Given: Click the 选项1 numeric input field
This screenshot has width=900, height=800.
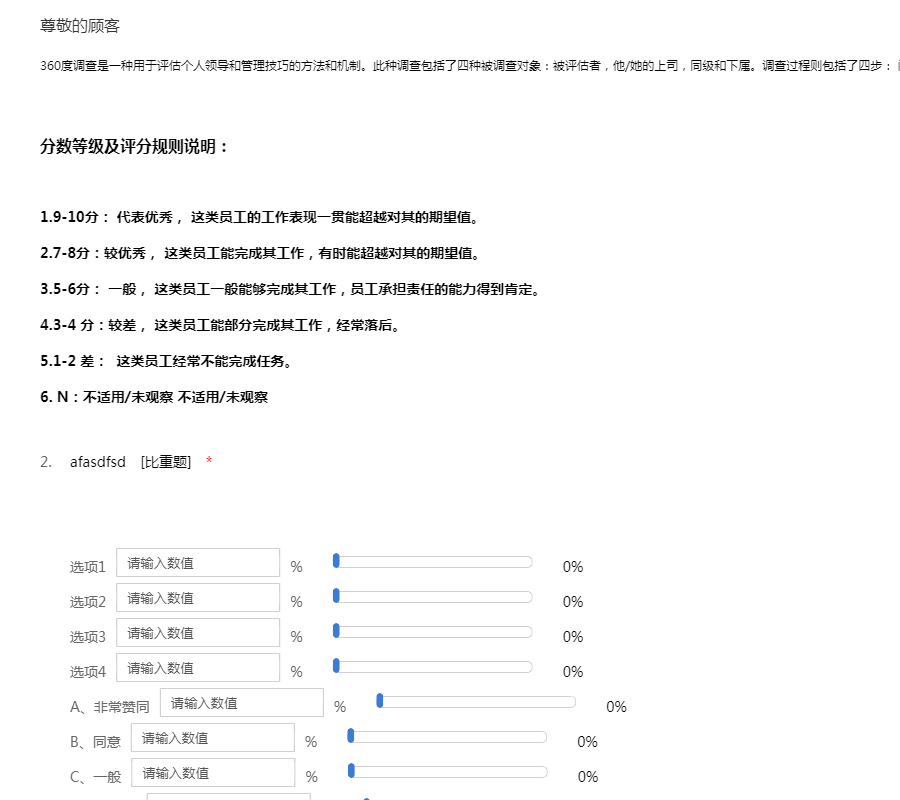Looking at the screenshot, I should (x=198, y=563).
